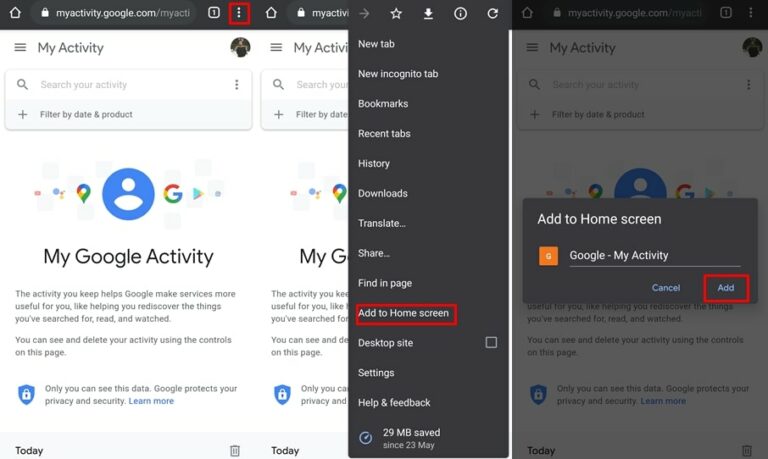Tap privacy shield icon in left screenshot
Screen dimensions: 768x459
(26, 394)
